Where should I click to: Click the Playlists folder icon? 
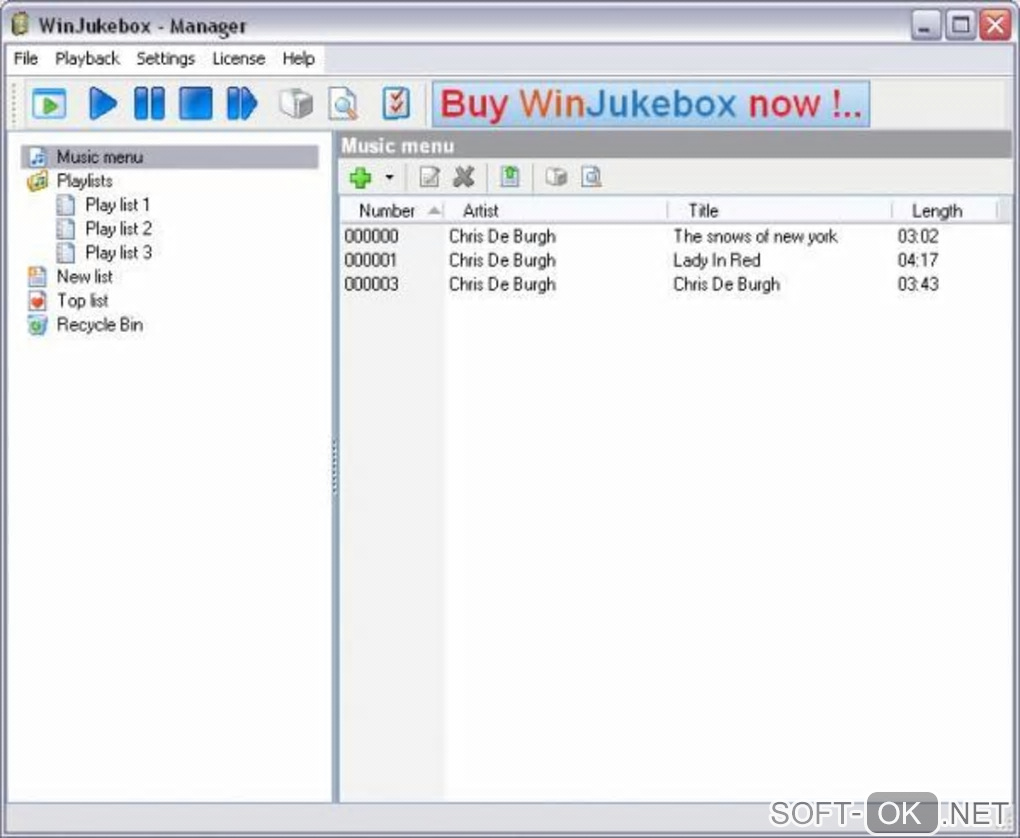pos(38,180)
